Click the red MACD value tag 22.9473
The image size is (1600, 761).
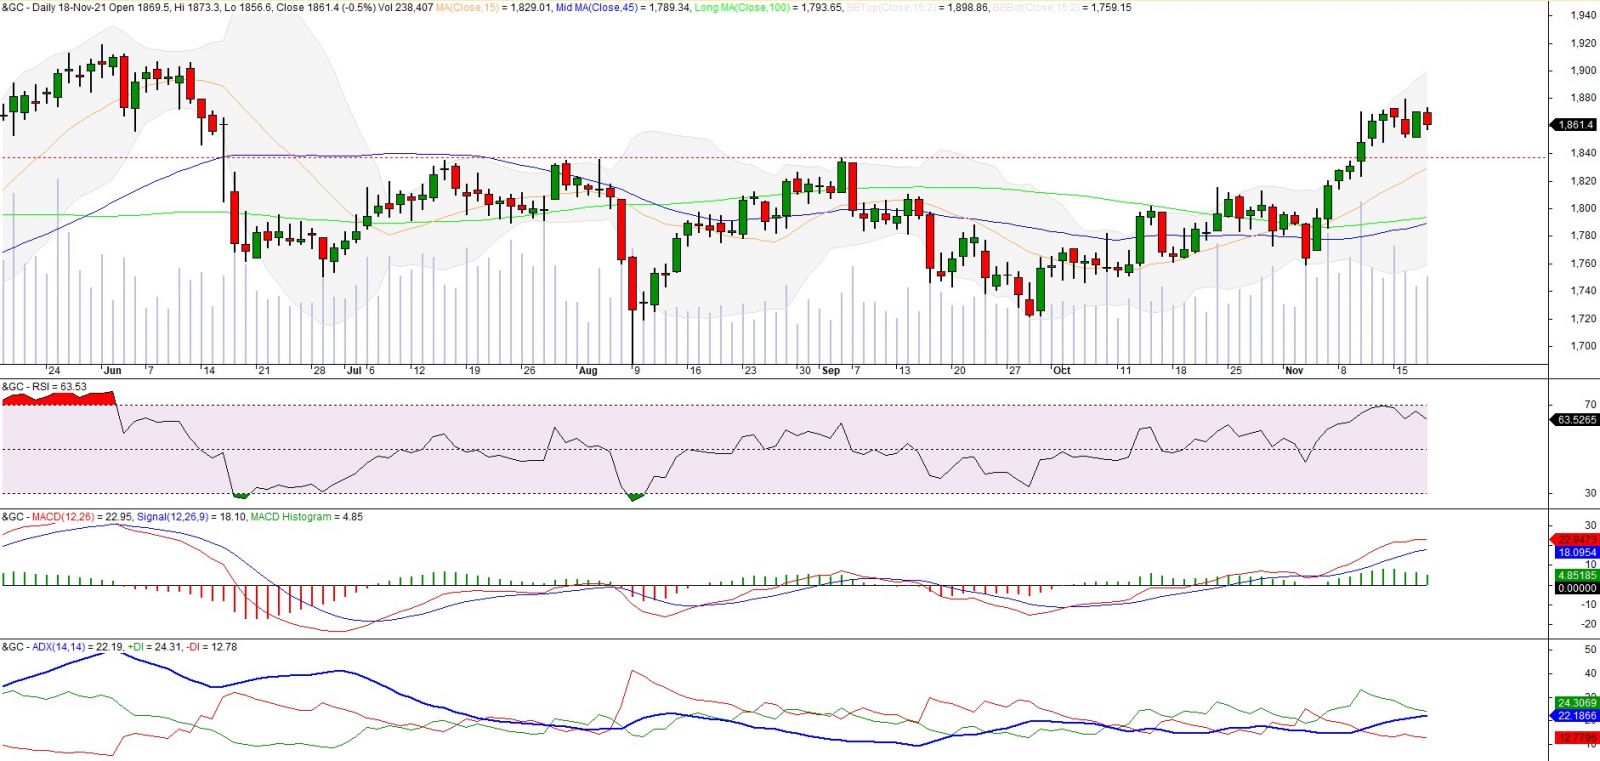pyautogui.click(x=1577, y=540)
